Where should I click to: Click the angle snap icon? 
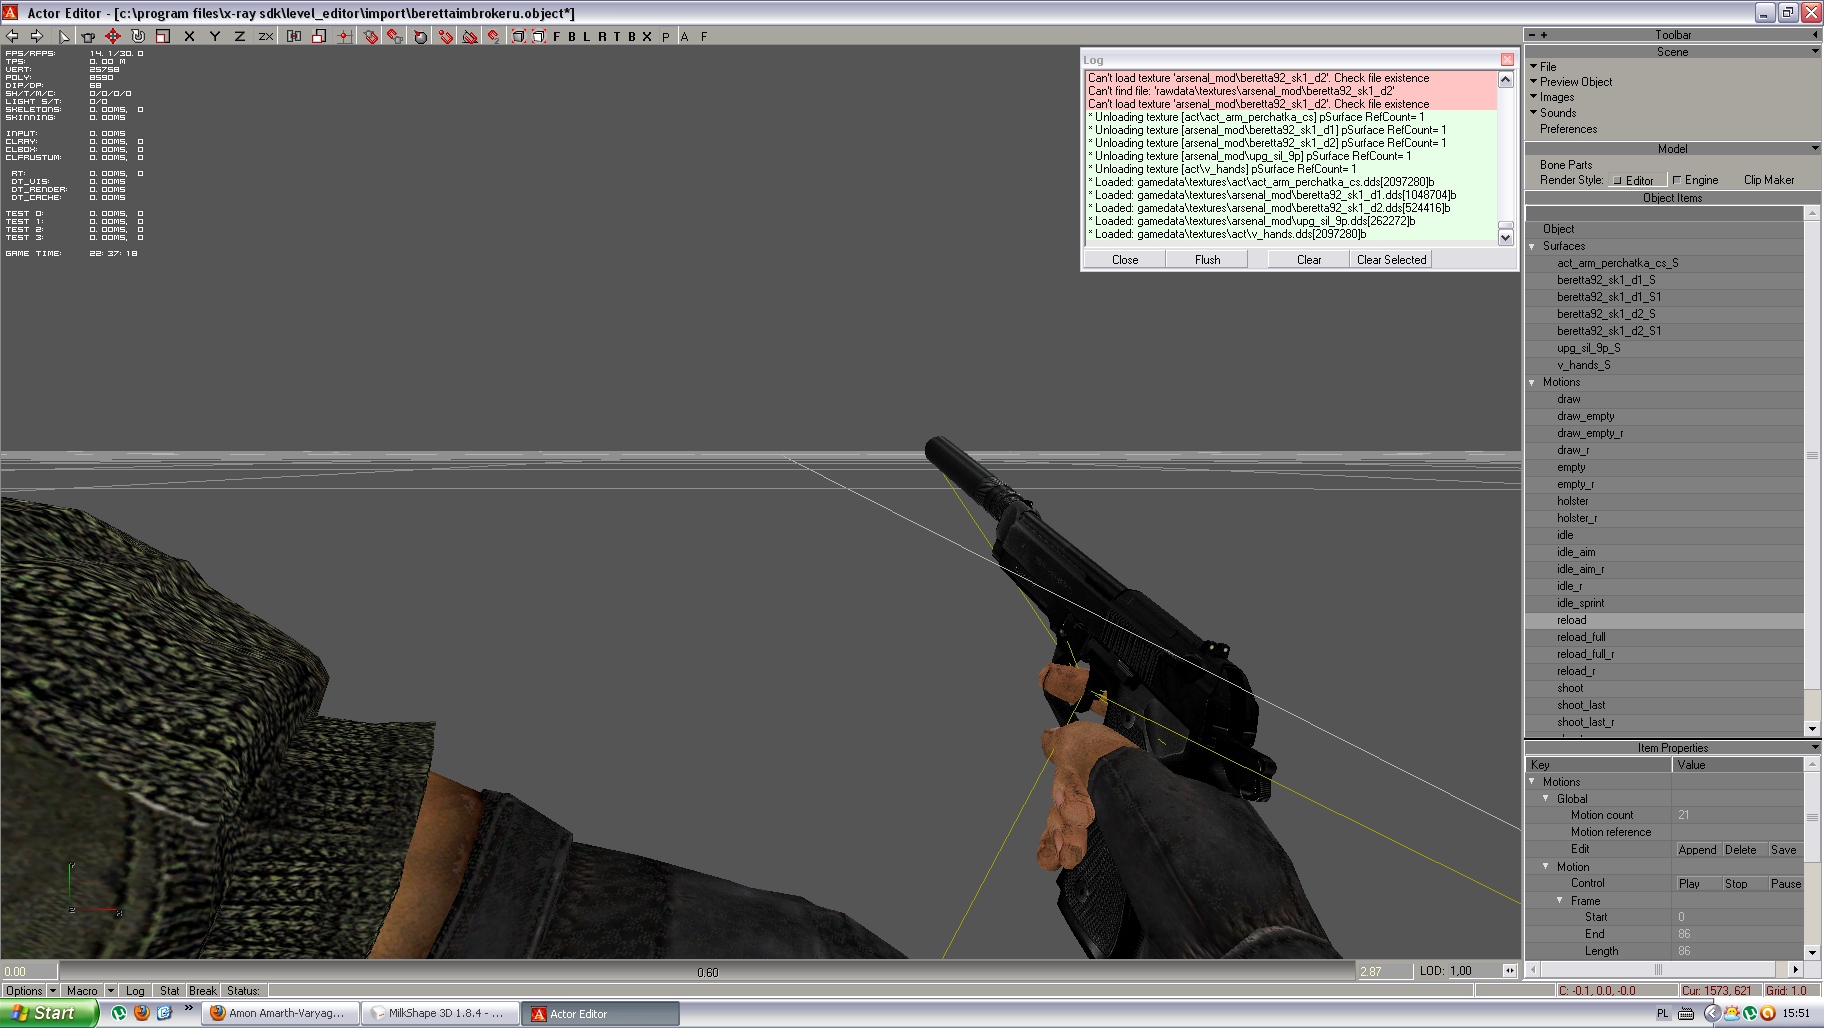(470, 36)
